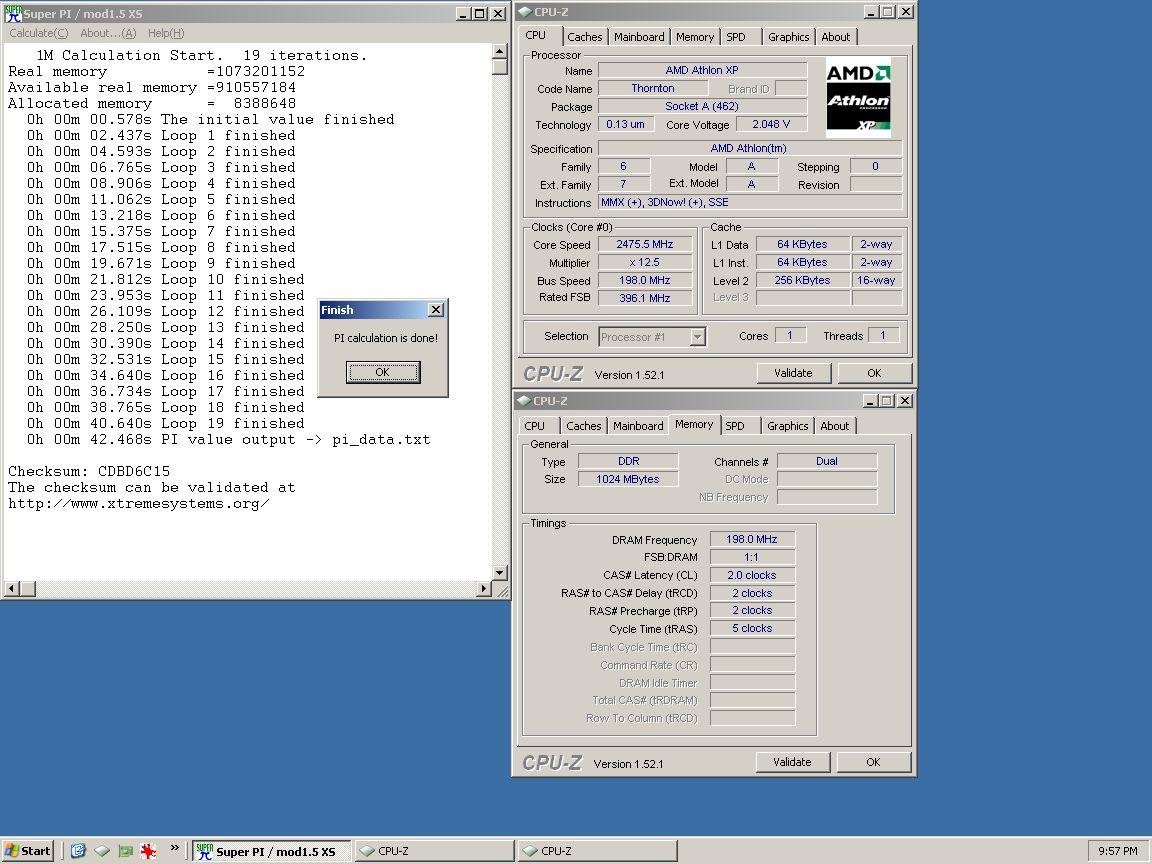
Task: Switch to CPU tab in bottom CPU-Z
Action: click(535, 426)
